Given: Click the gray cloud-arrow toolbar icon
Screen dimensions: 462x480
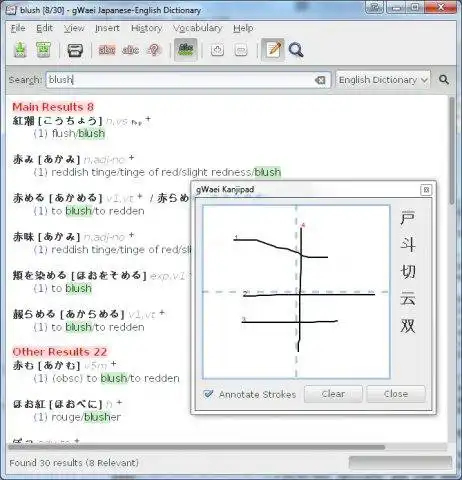Looking at the screenshot, I should tap(217, 50).
